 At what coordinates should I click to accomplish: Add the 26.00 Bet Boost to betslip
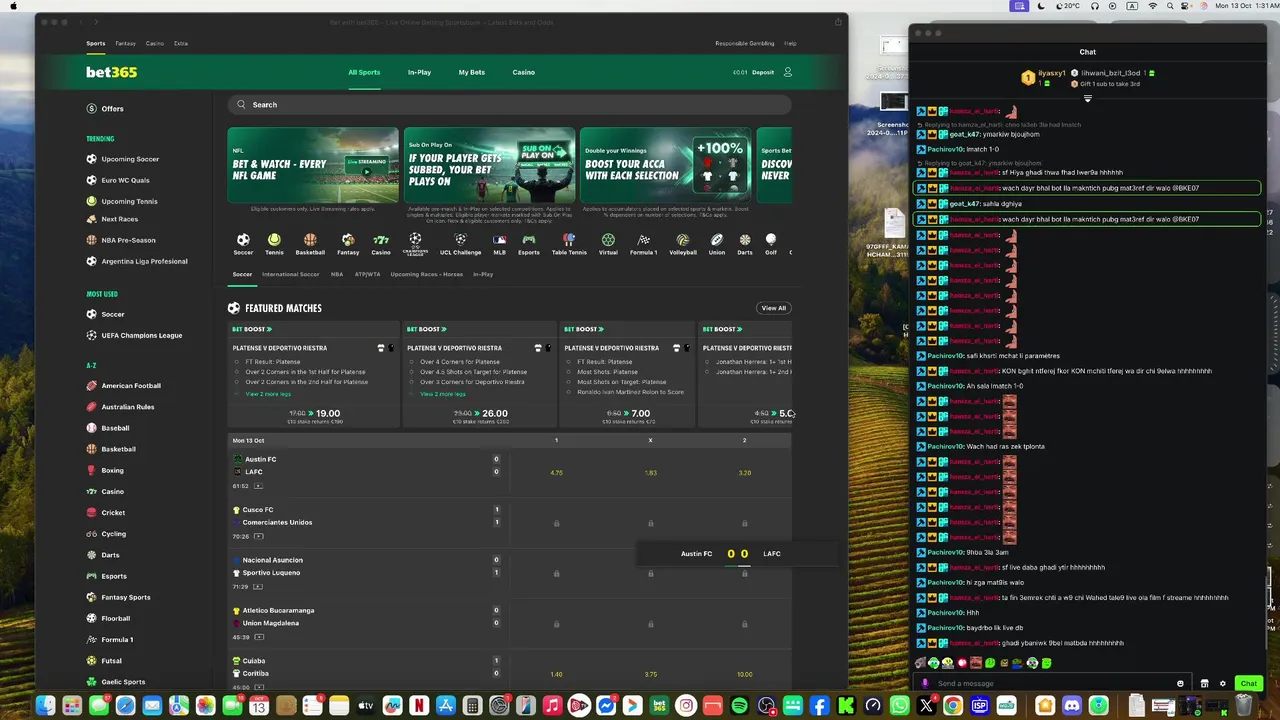pyautogui.click(x=481, y=413)
